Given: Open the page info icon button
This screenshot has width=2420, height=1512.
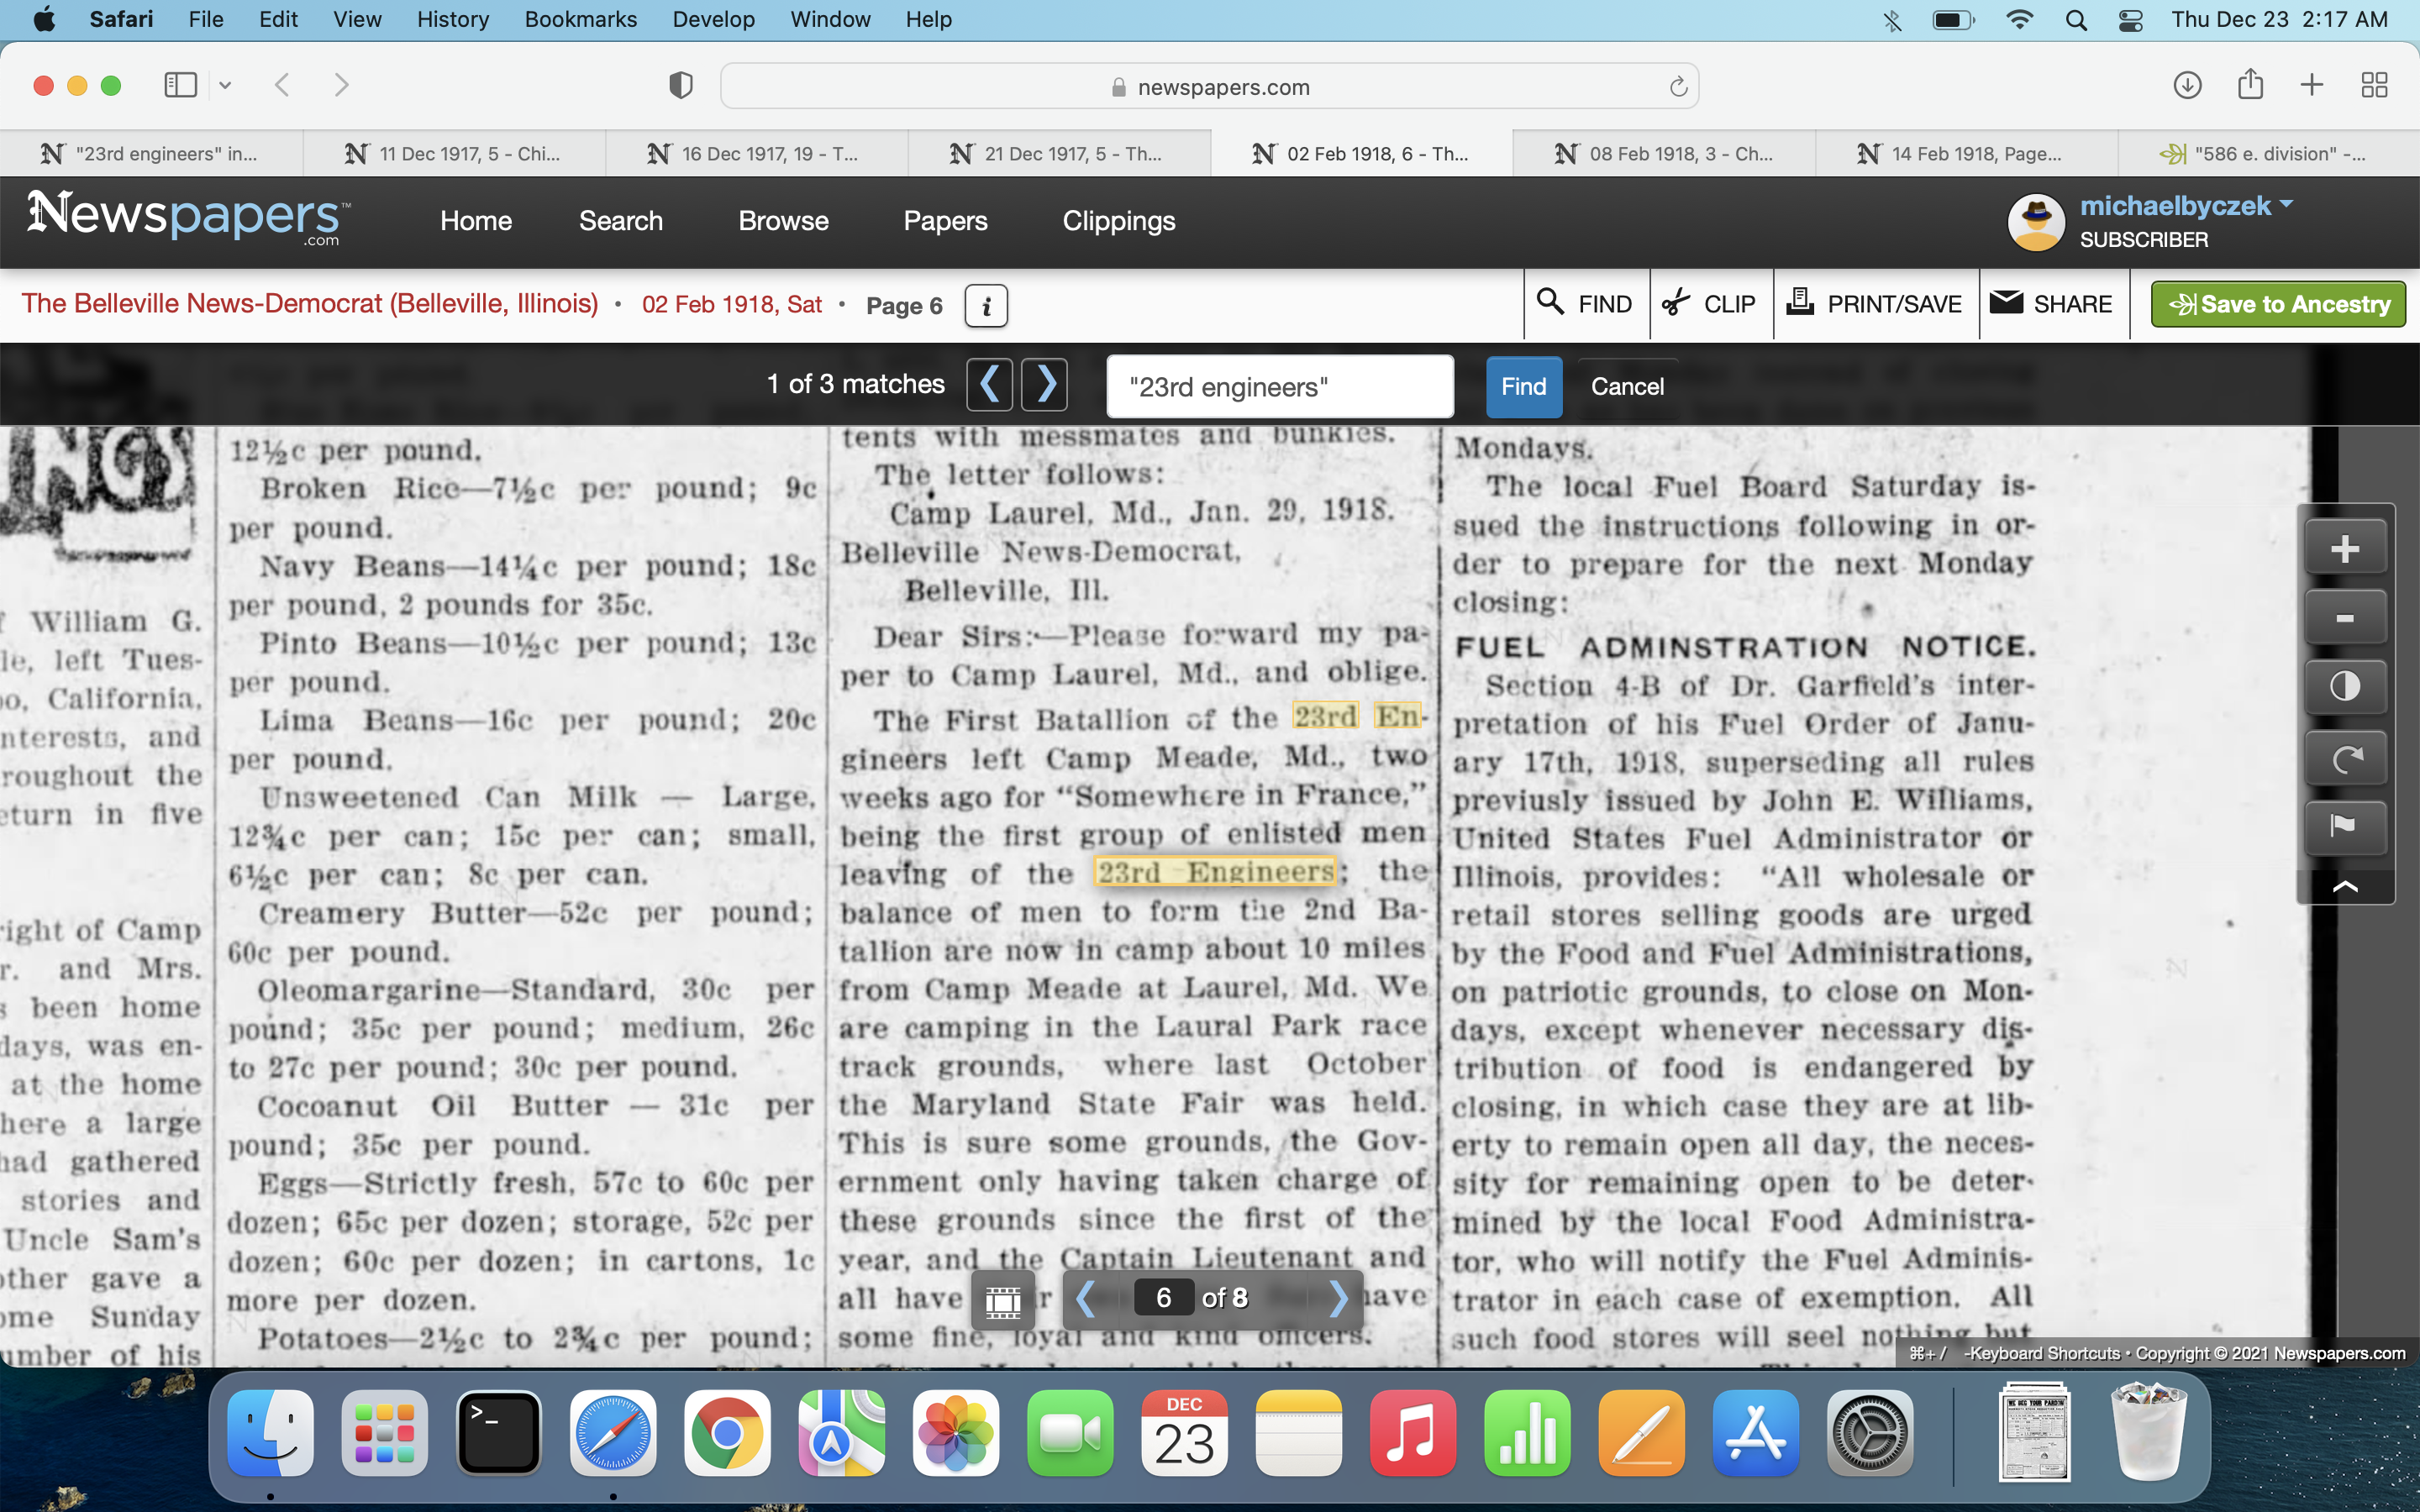Looking at the screenshot, I should pos(985,306).
